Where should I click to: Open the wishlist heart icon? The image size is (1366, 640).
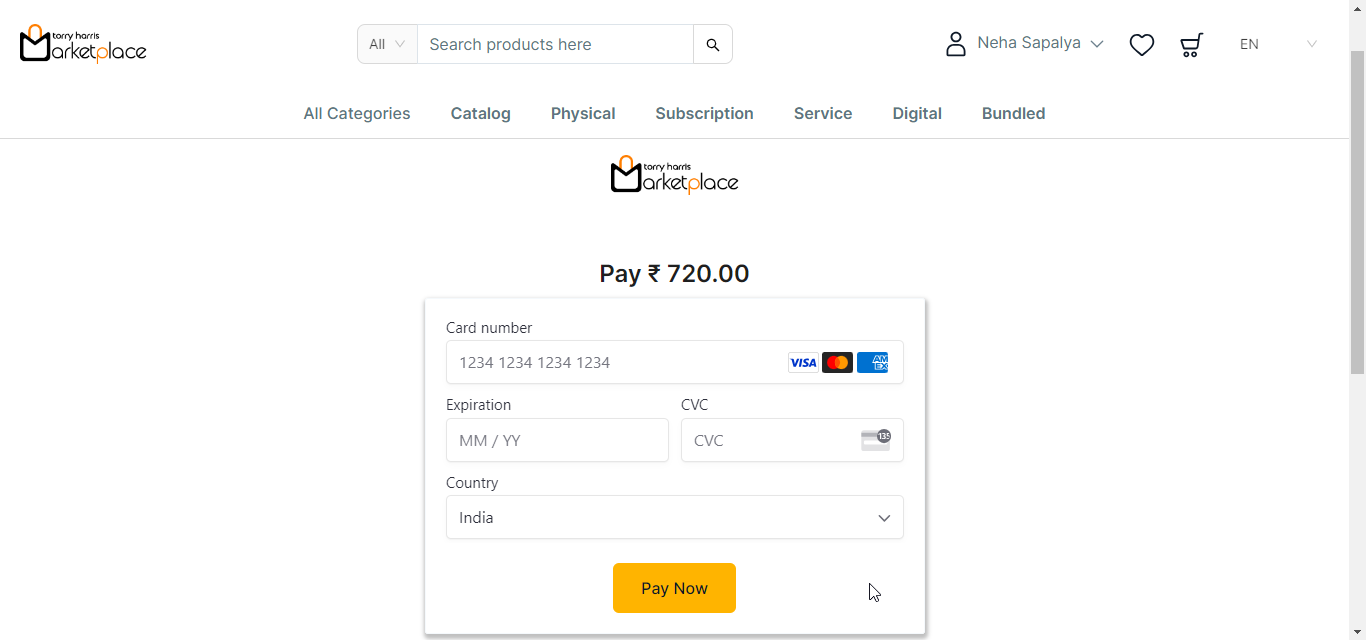coord(1141,45)
